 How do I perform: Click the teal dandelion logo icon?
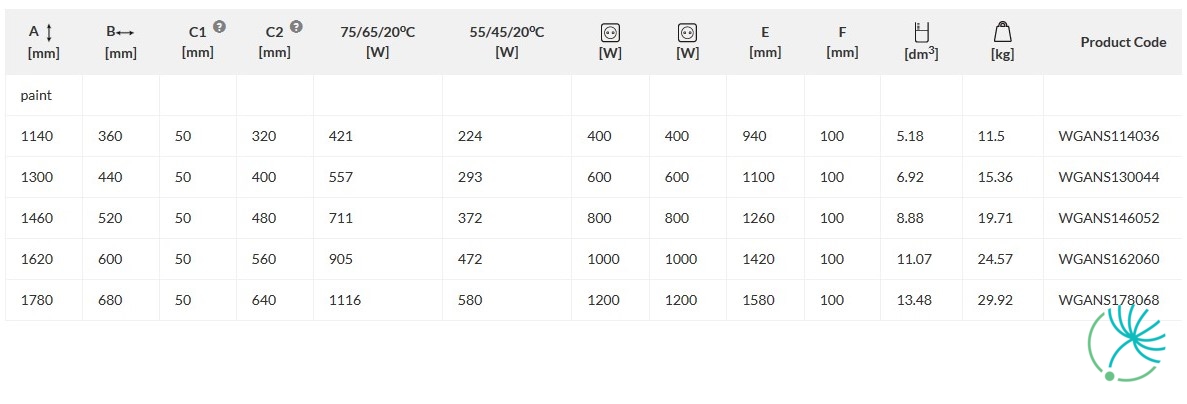click(x=1128, y=341)
